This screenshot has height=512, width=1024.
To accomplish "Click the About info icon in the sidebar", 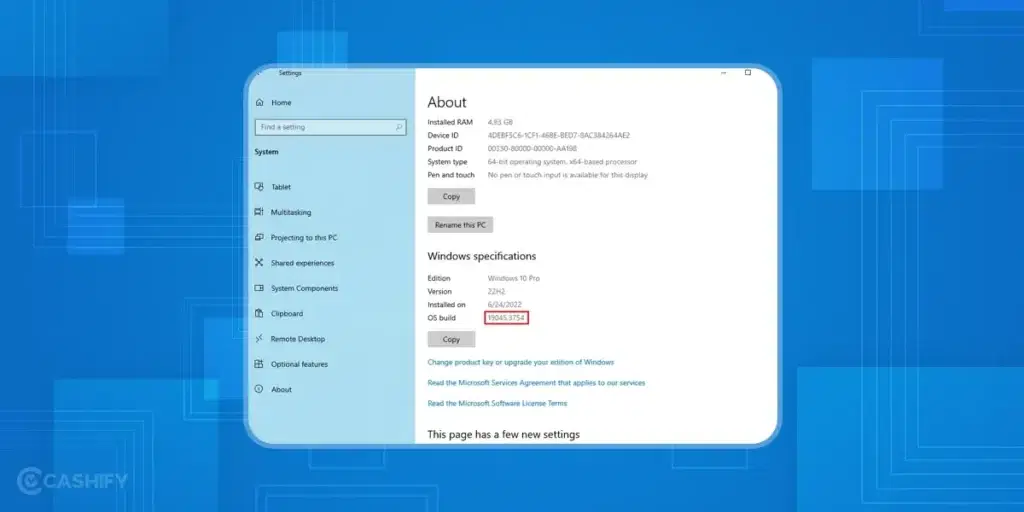I will click(259, 389).
